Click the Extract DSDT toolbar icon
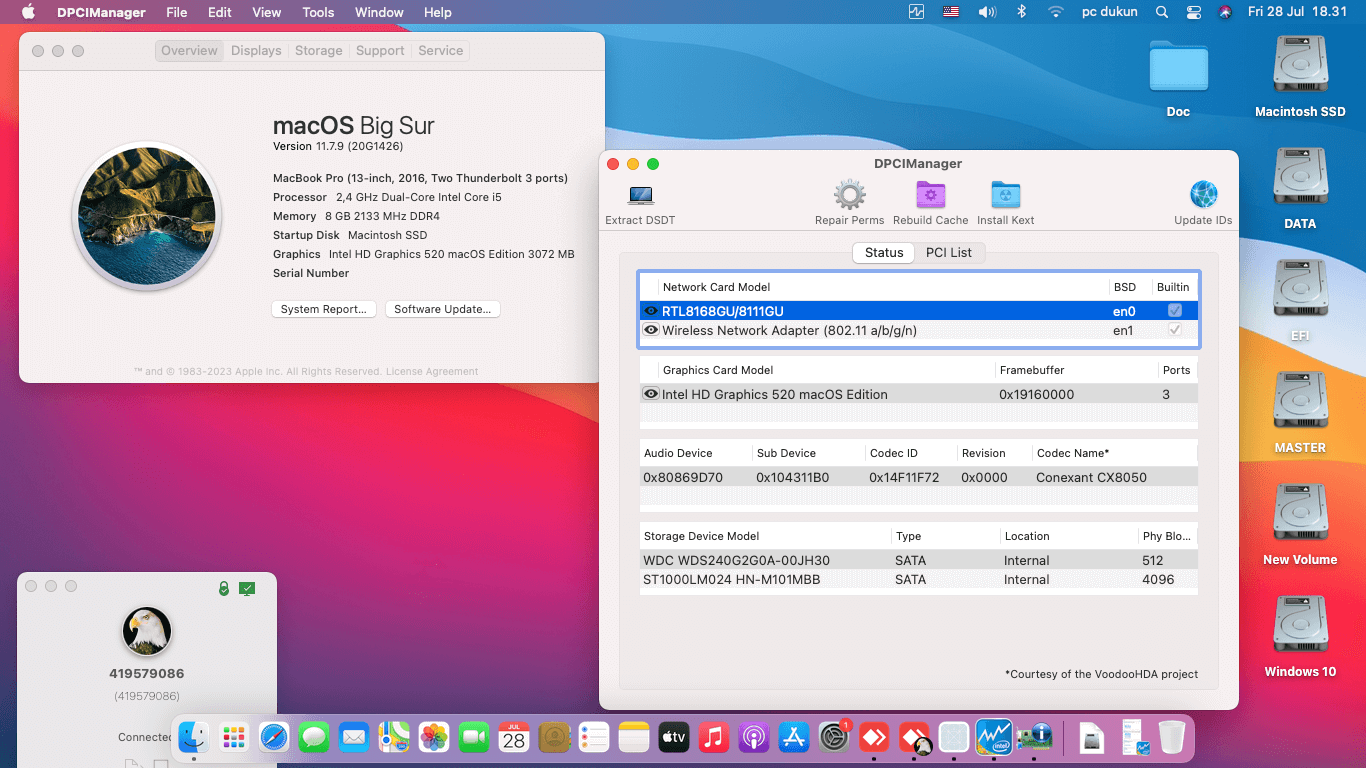 point(640,196)
